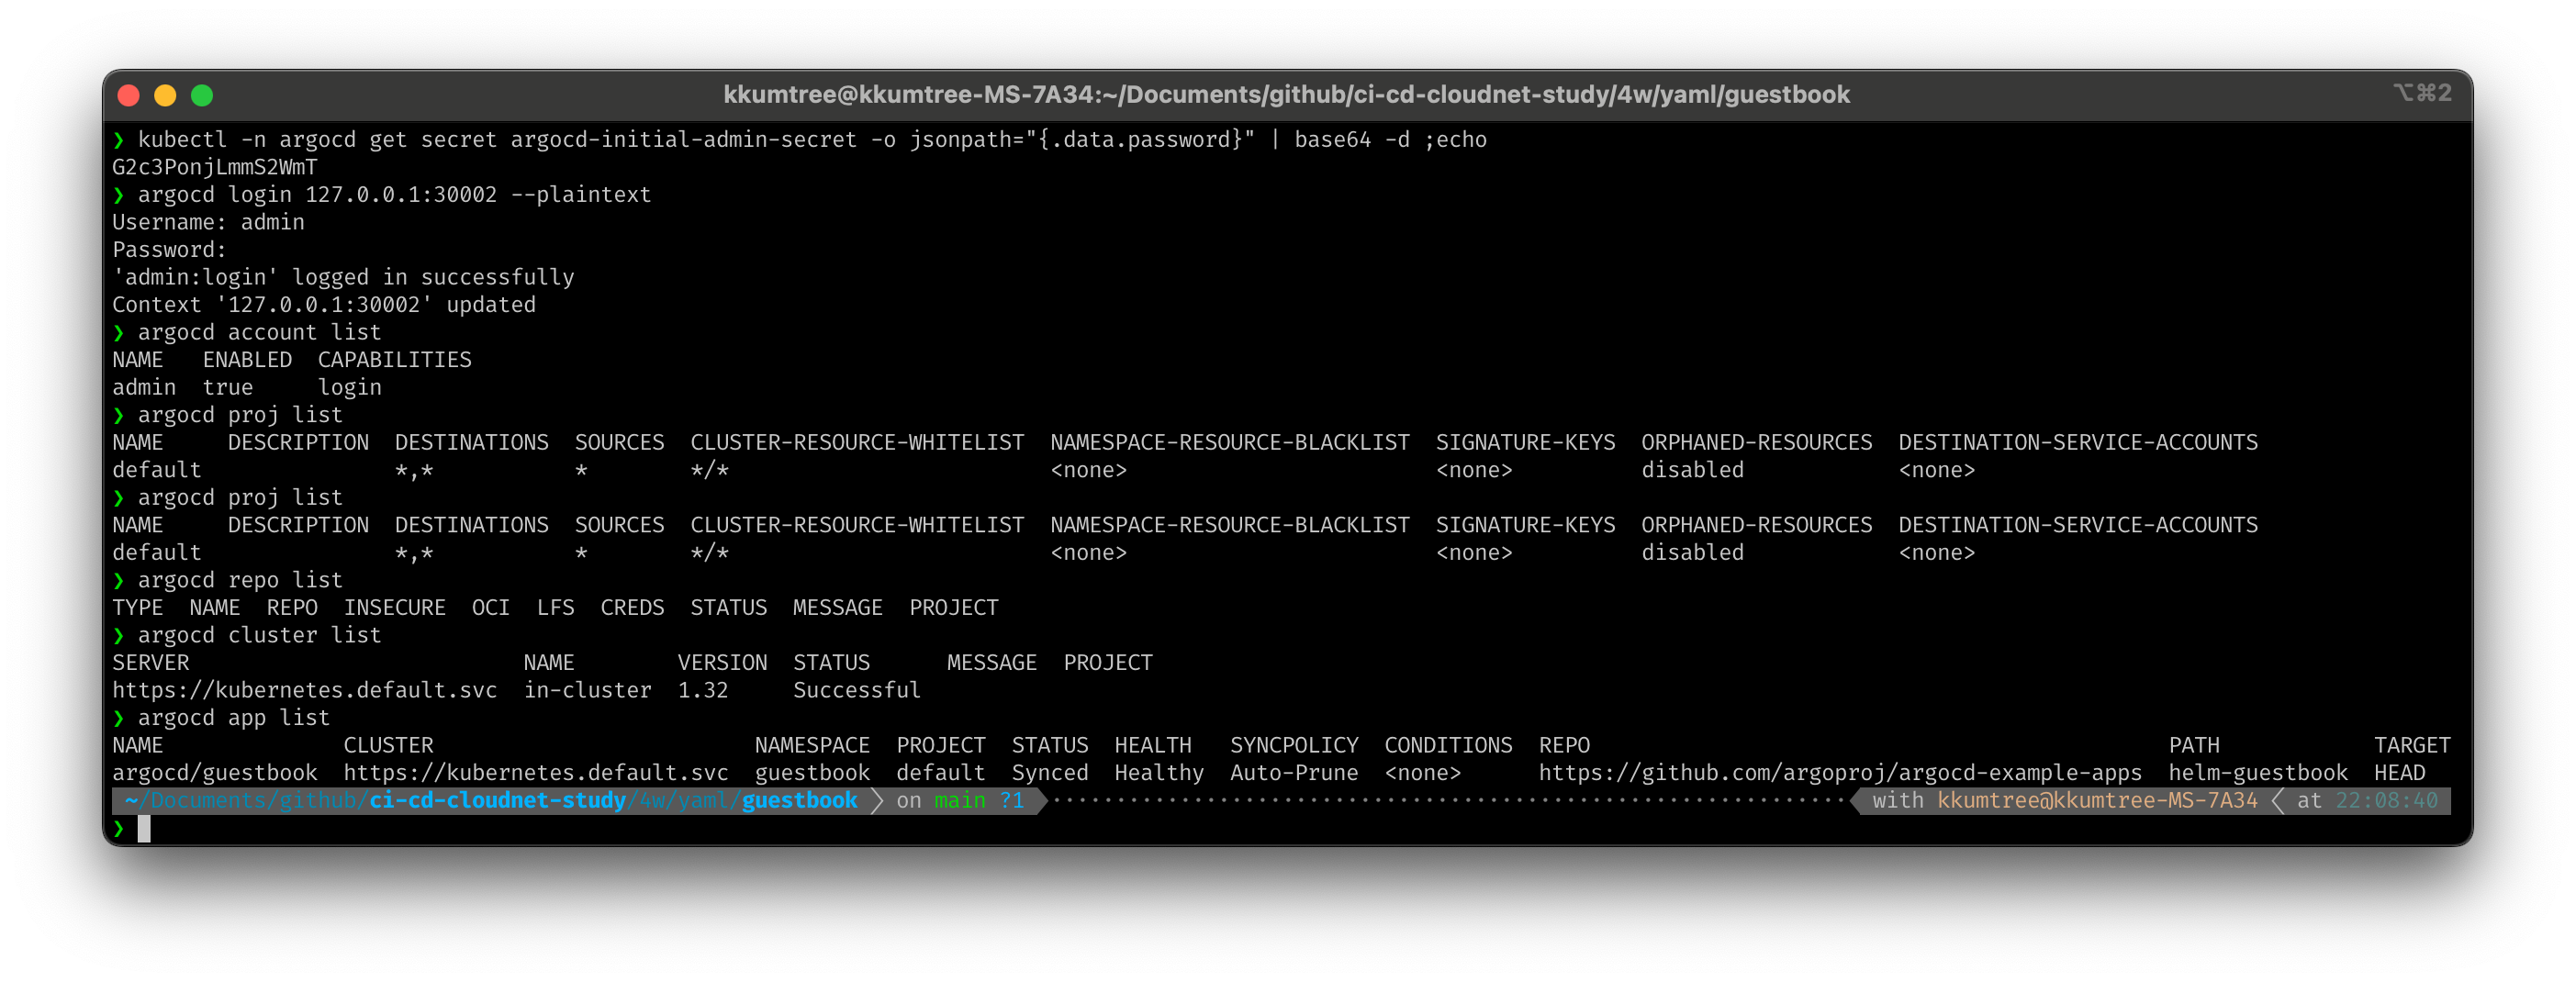Click the https://kubernetes.default.svc server in cluster list

[304, 690]
